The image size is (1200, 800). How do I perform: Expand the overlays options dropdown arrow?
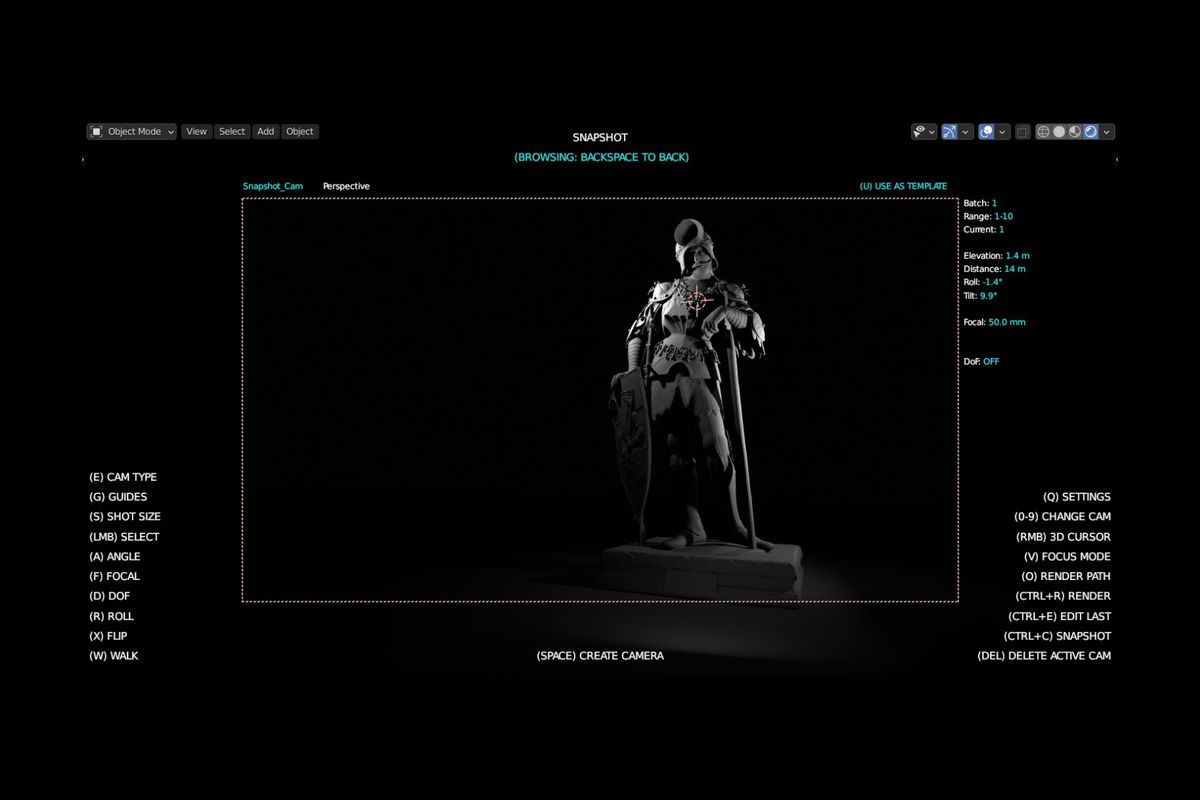click(x=1002, y=131)
